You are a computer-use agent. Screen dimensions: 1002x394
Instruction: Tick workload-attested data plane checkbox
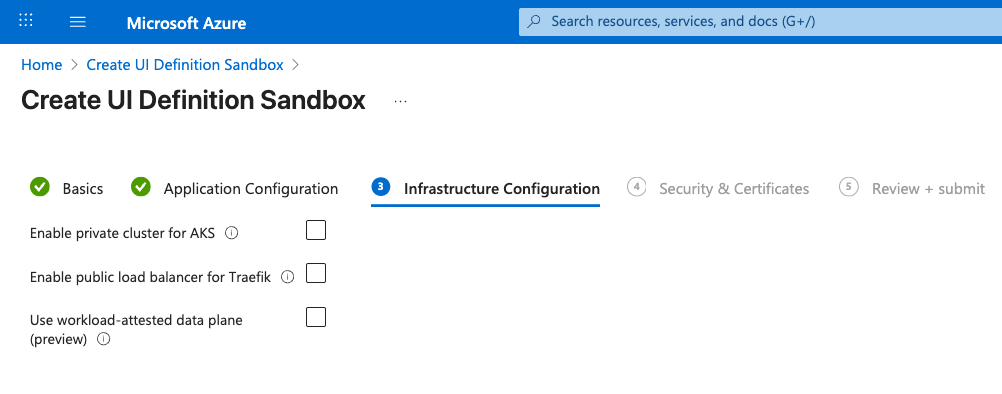316,317
